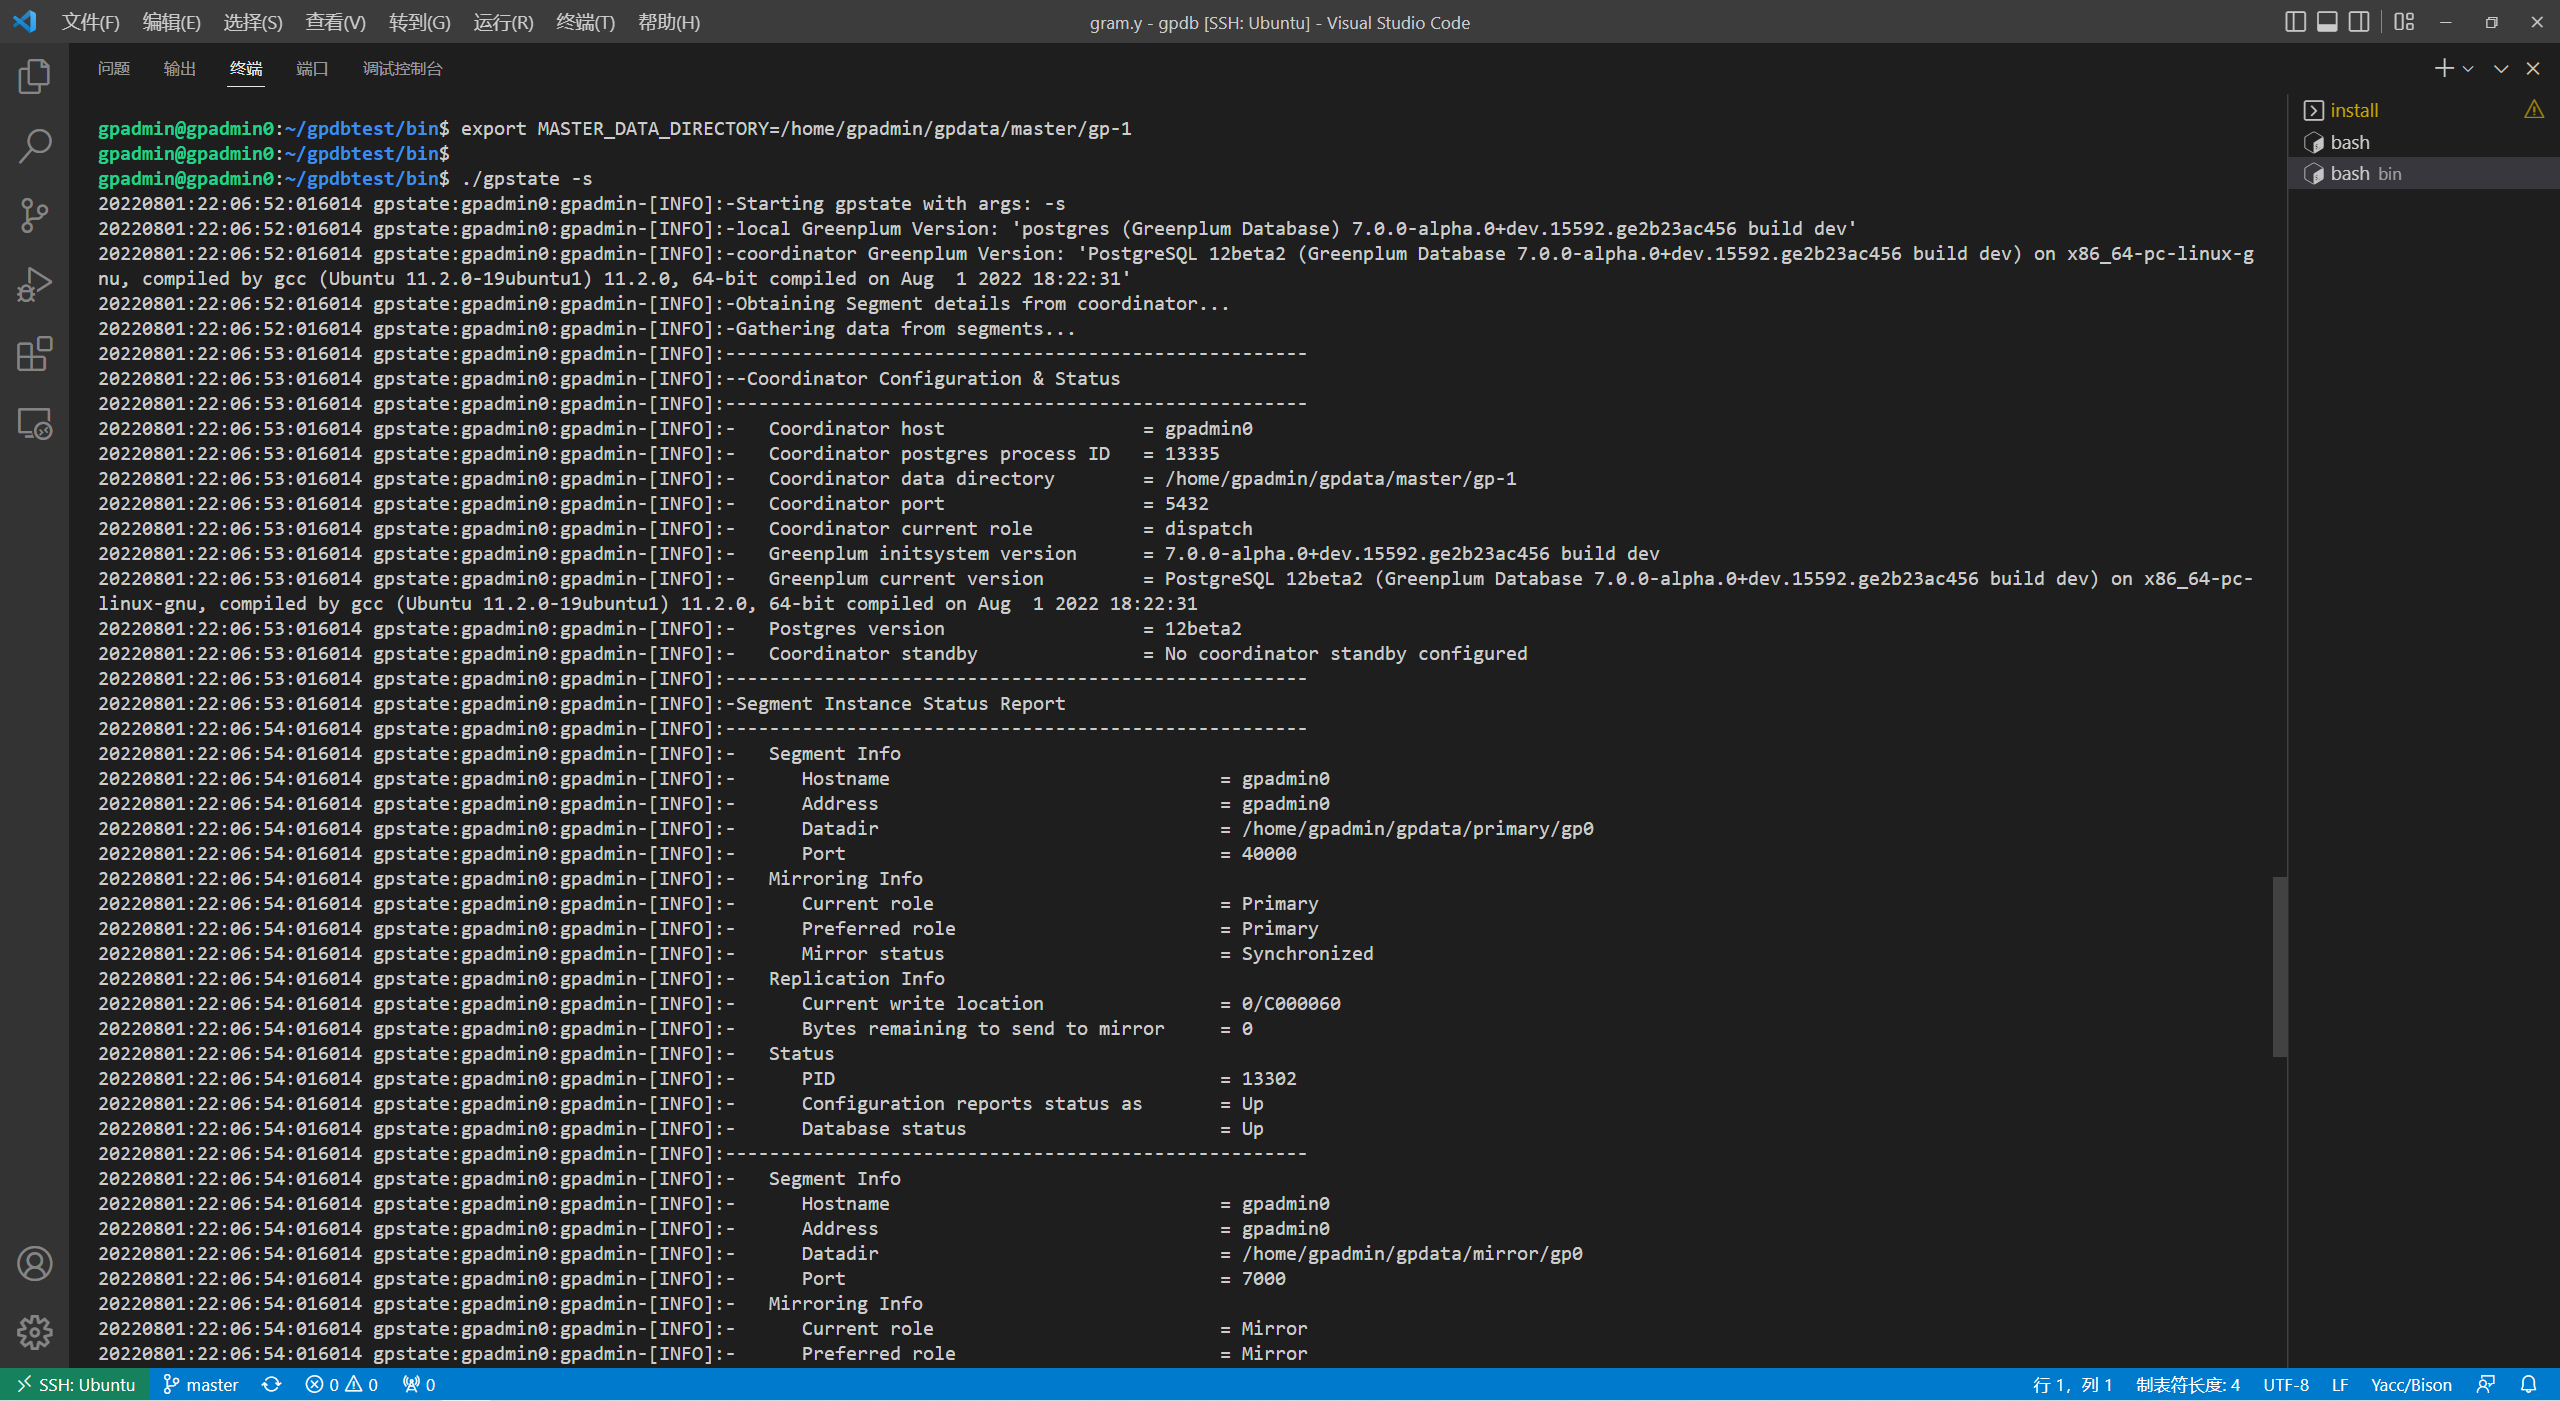Open the 终端(T) menu
This screenshot has height=1401, width=2560.
[x=585, y=22]
